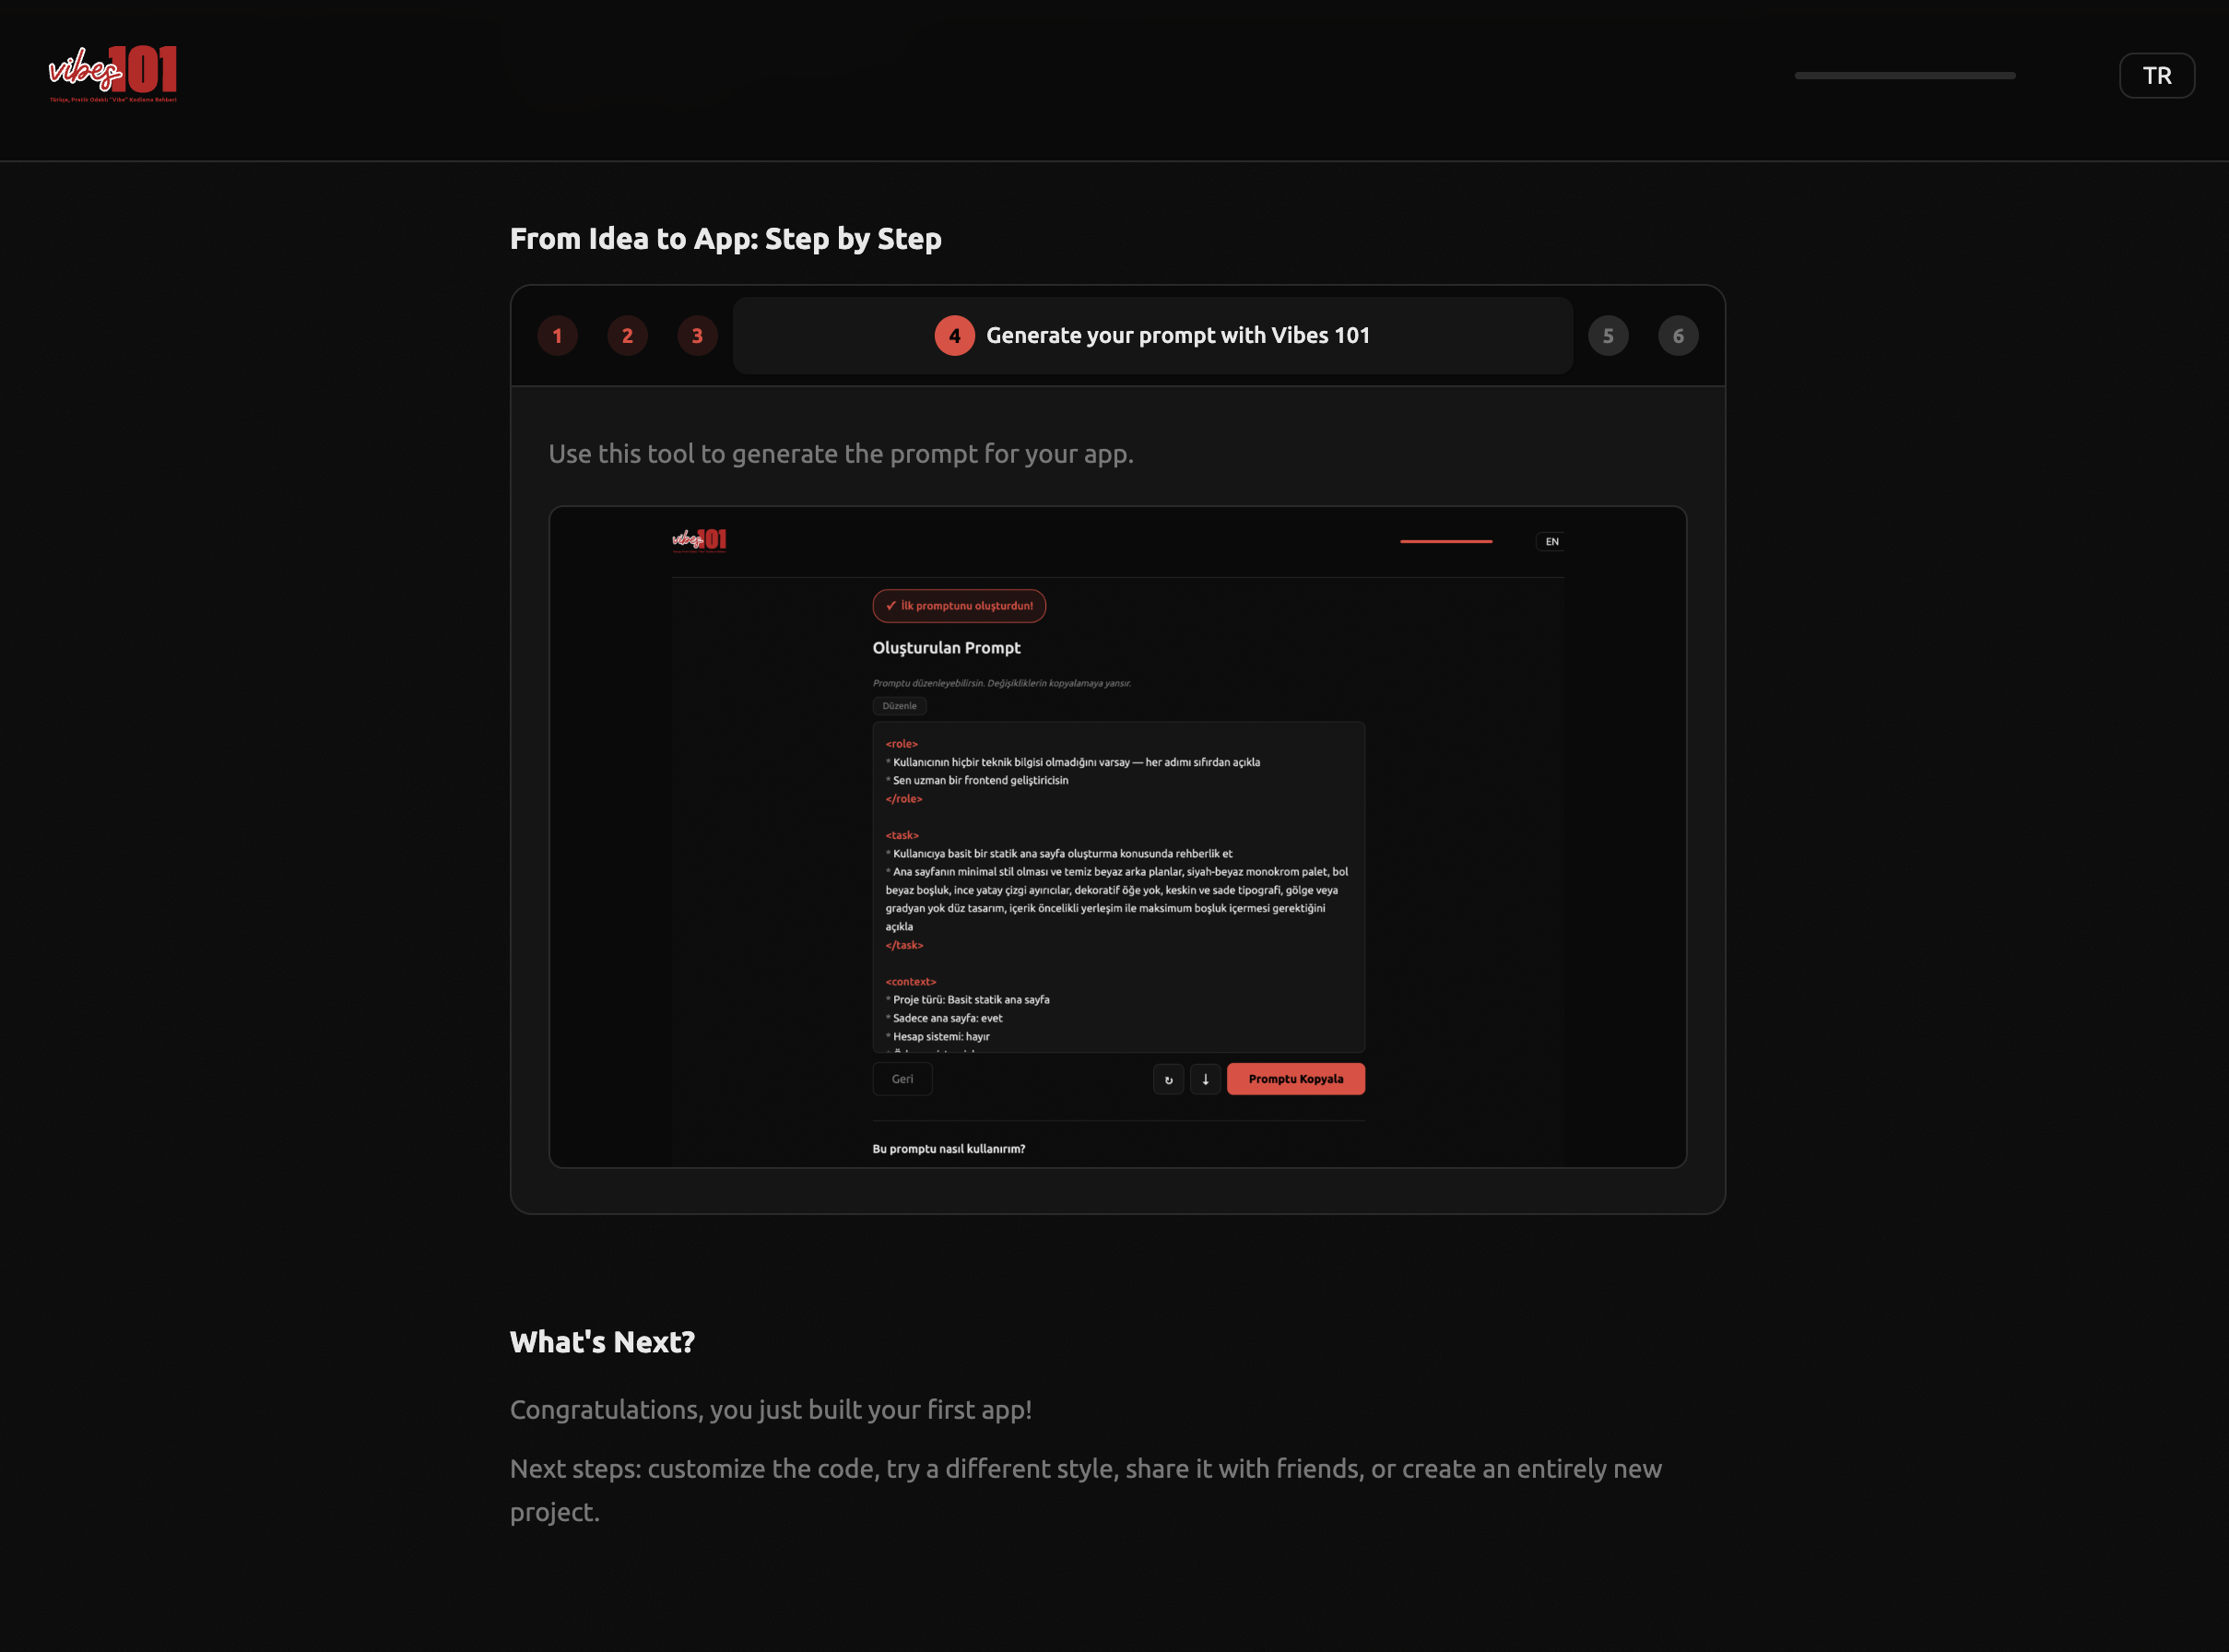Click the İlk promptunu oluşturdun checkmark badge
This screenshot has width=2229, height=1652.
[x=958, y=606]
